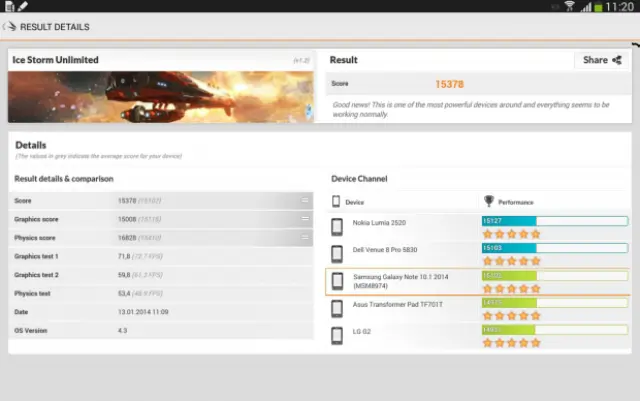The width and height of the screenshot is (640, 401).
Task: Select the Graphics test 1 row
Action: coord(160,257)
